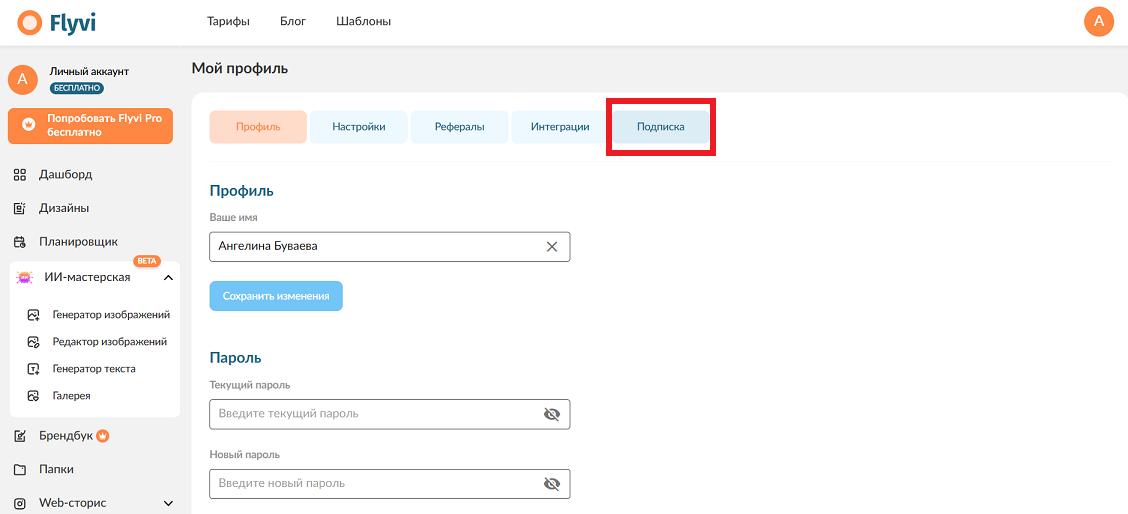This screenshot has height=514, width=1128.
Task: Show the current password via eye icon
Action: tap(552, 414)
